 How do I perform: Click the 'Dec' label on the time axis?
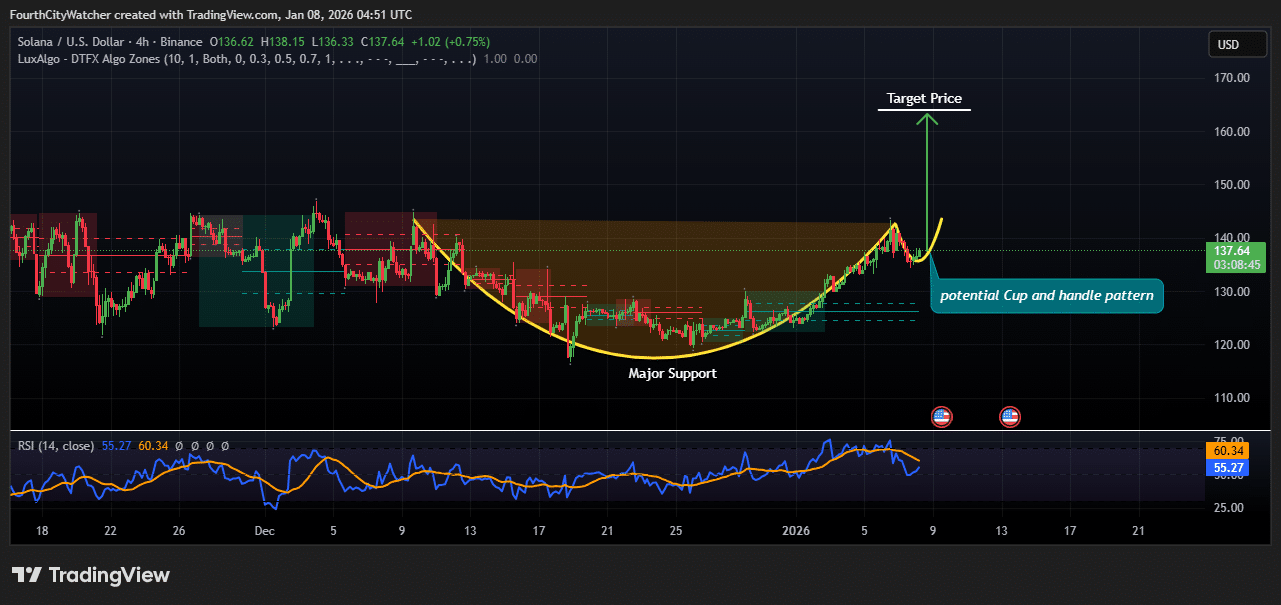(x=265, y=530)
